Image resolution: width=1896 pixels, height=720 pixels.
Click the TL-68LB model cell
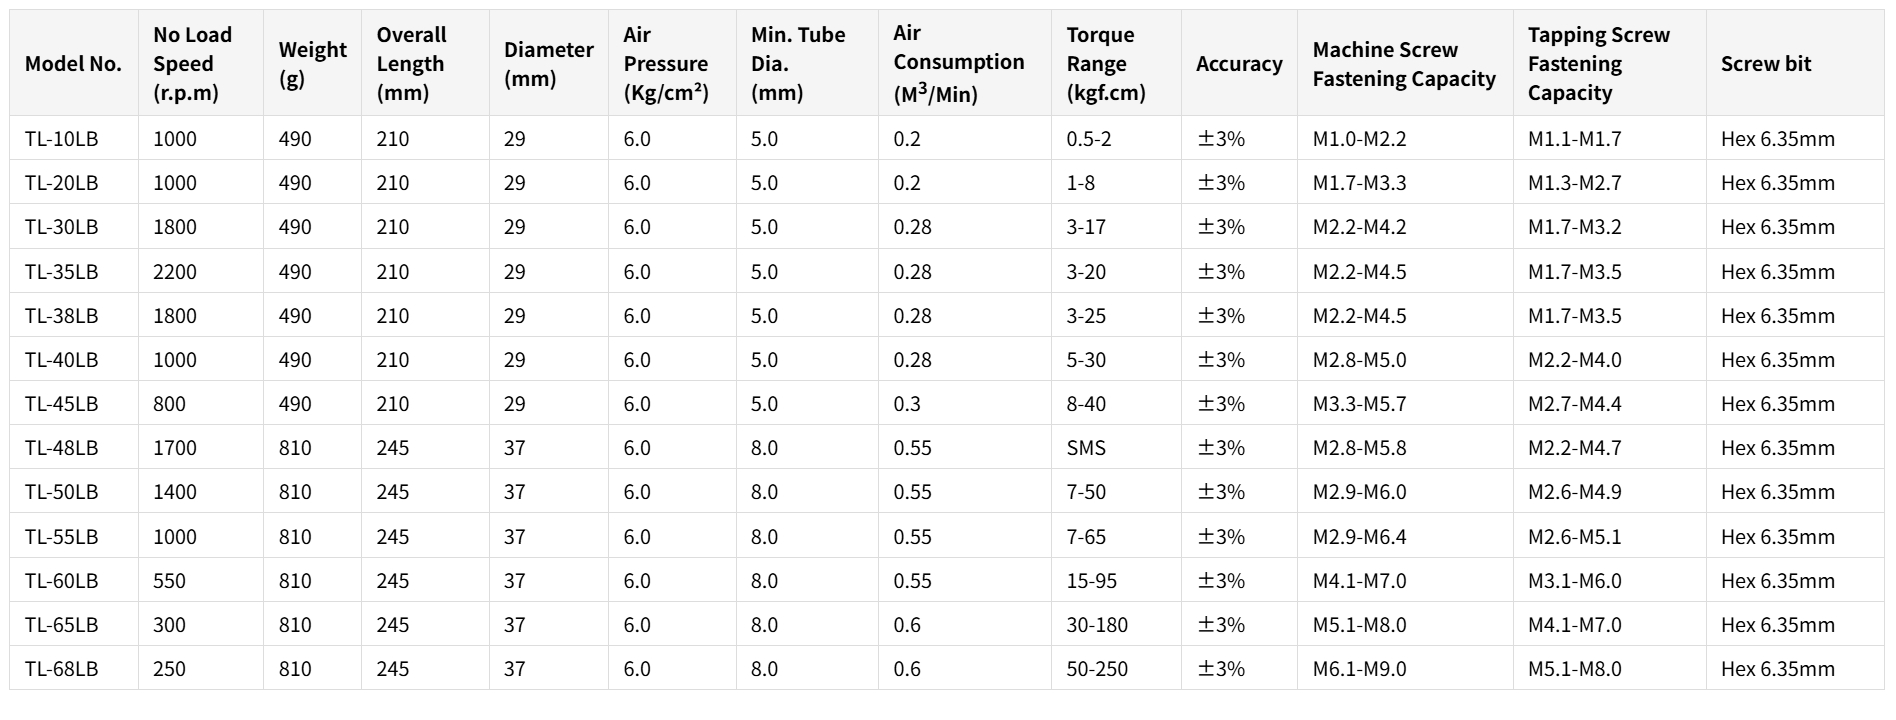[x=62, y=669]
